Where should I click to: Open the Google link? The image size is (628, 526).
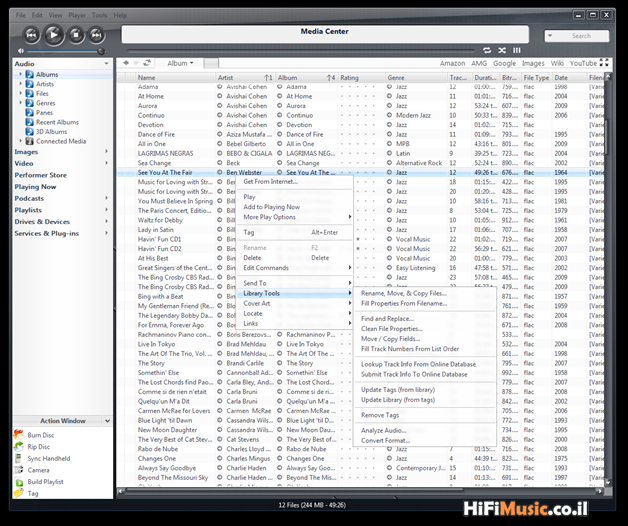(x=504, y=63)
